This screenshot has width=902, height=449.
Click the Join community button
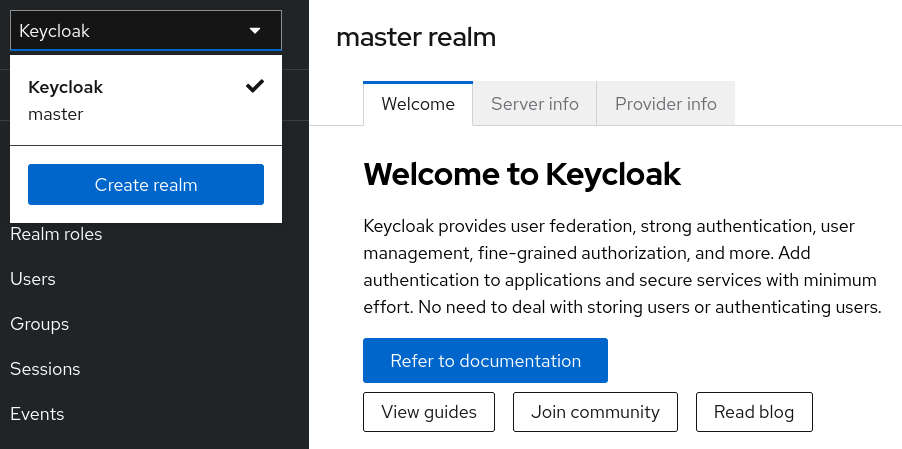[595, 412]
